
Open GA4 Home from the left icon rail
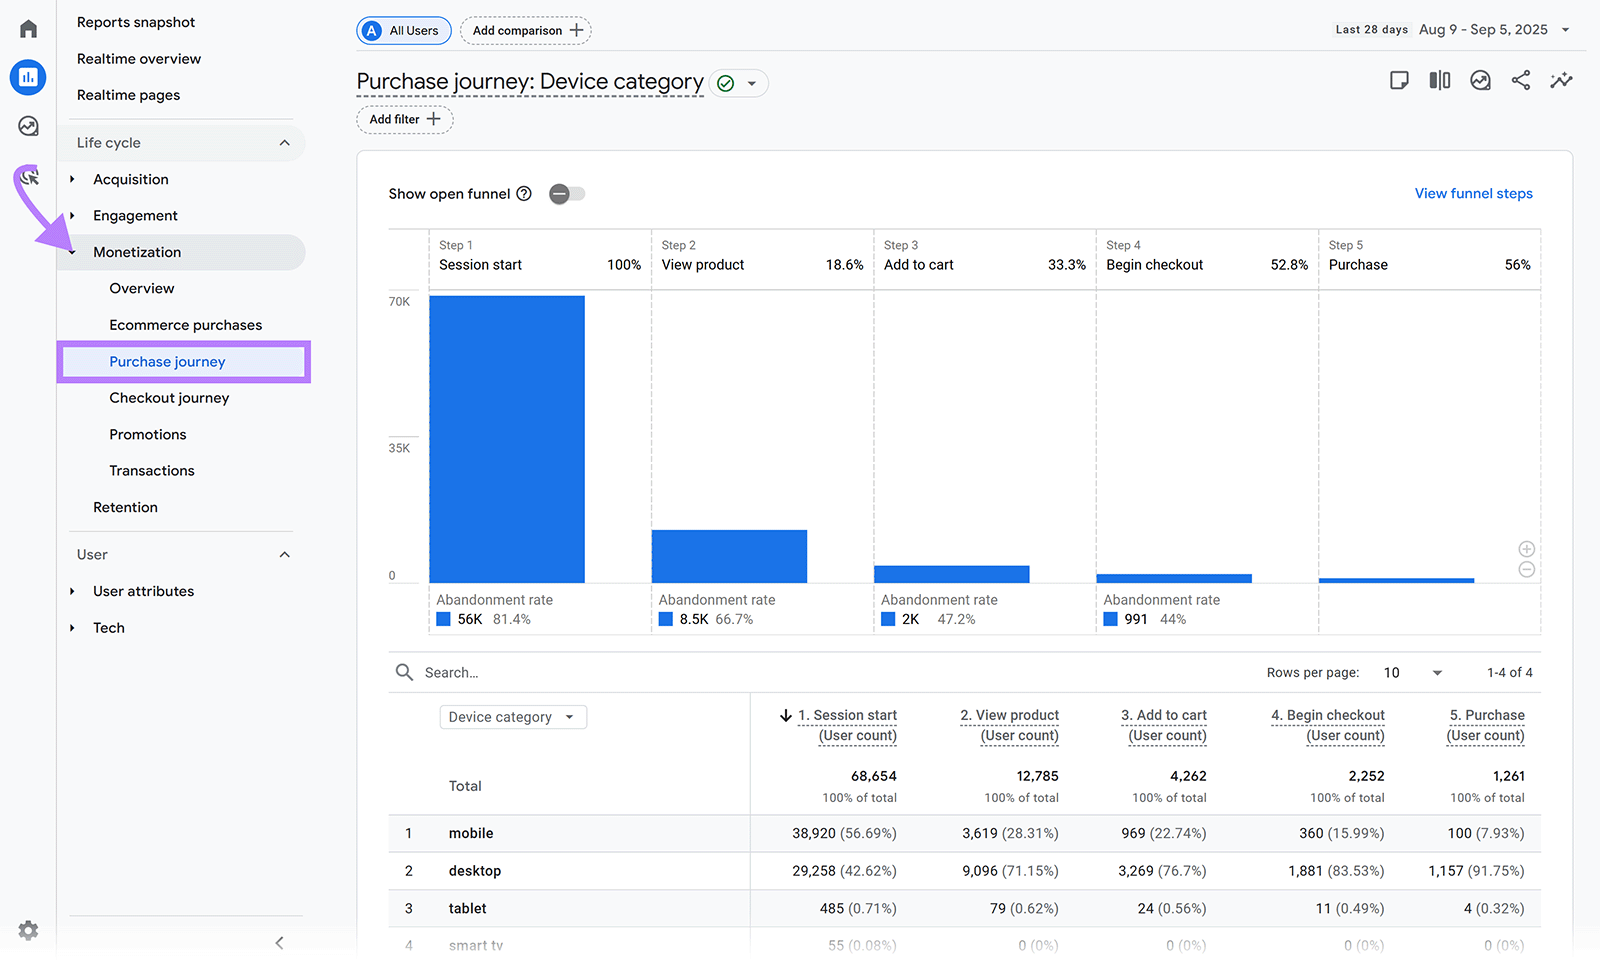click(x=27, y=28)
